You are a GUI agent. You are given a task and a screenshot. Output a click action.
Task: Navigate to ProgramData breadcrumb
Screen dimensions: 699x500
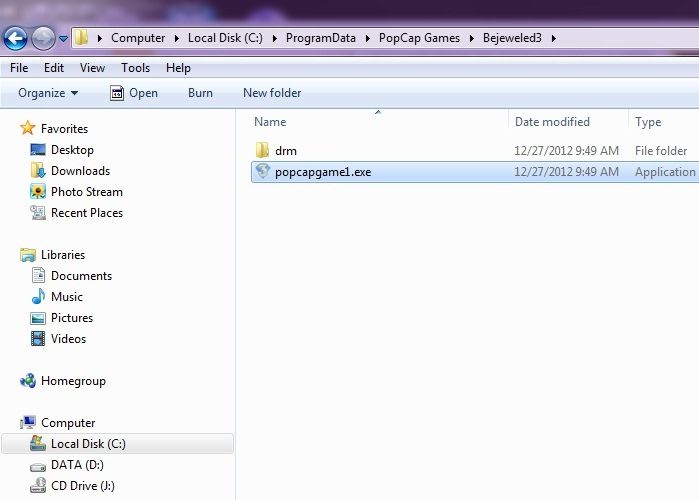click(321, 38)
